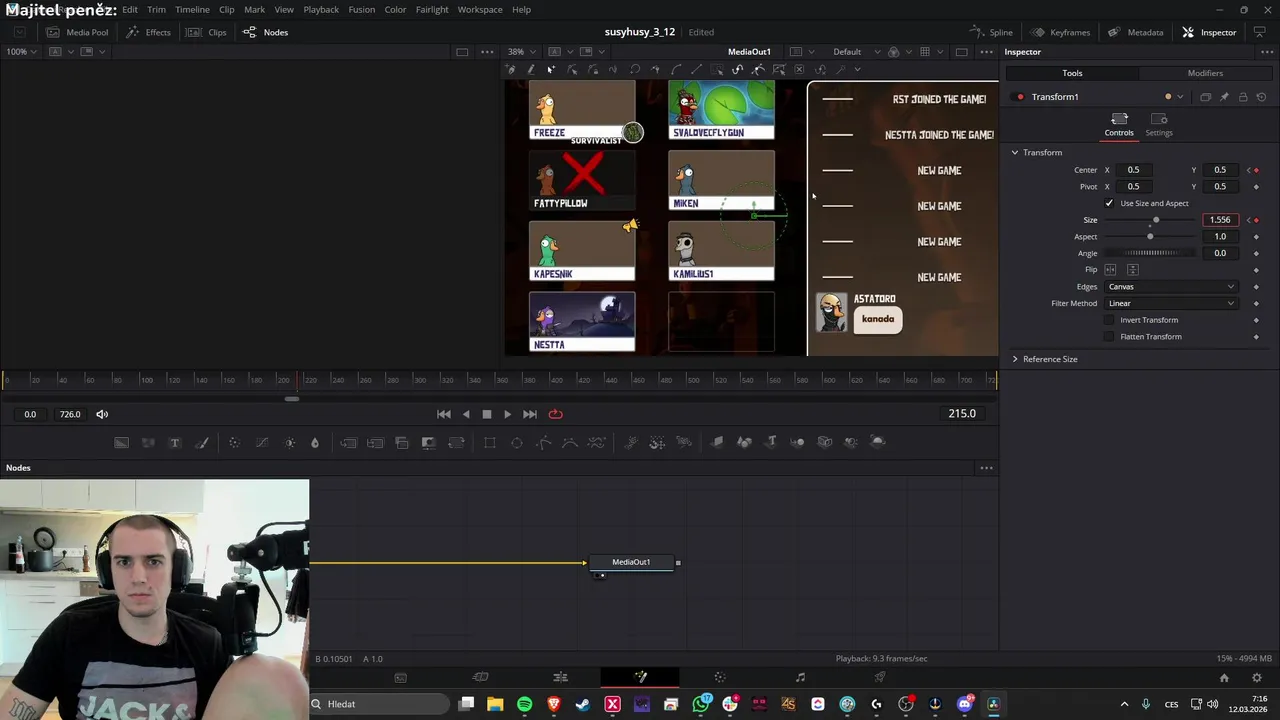Open the Fairlight menu
This screenshot has height=720, width=1280.
(x=432, y=9)
